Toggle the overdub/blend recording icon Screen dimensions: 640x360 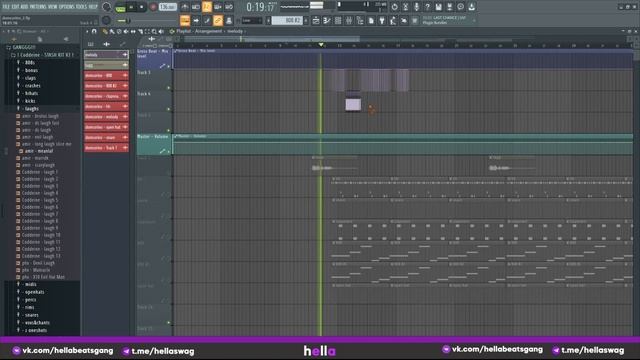218,7
